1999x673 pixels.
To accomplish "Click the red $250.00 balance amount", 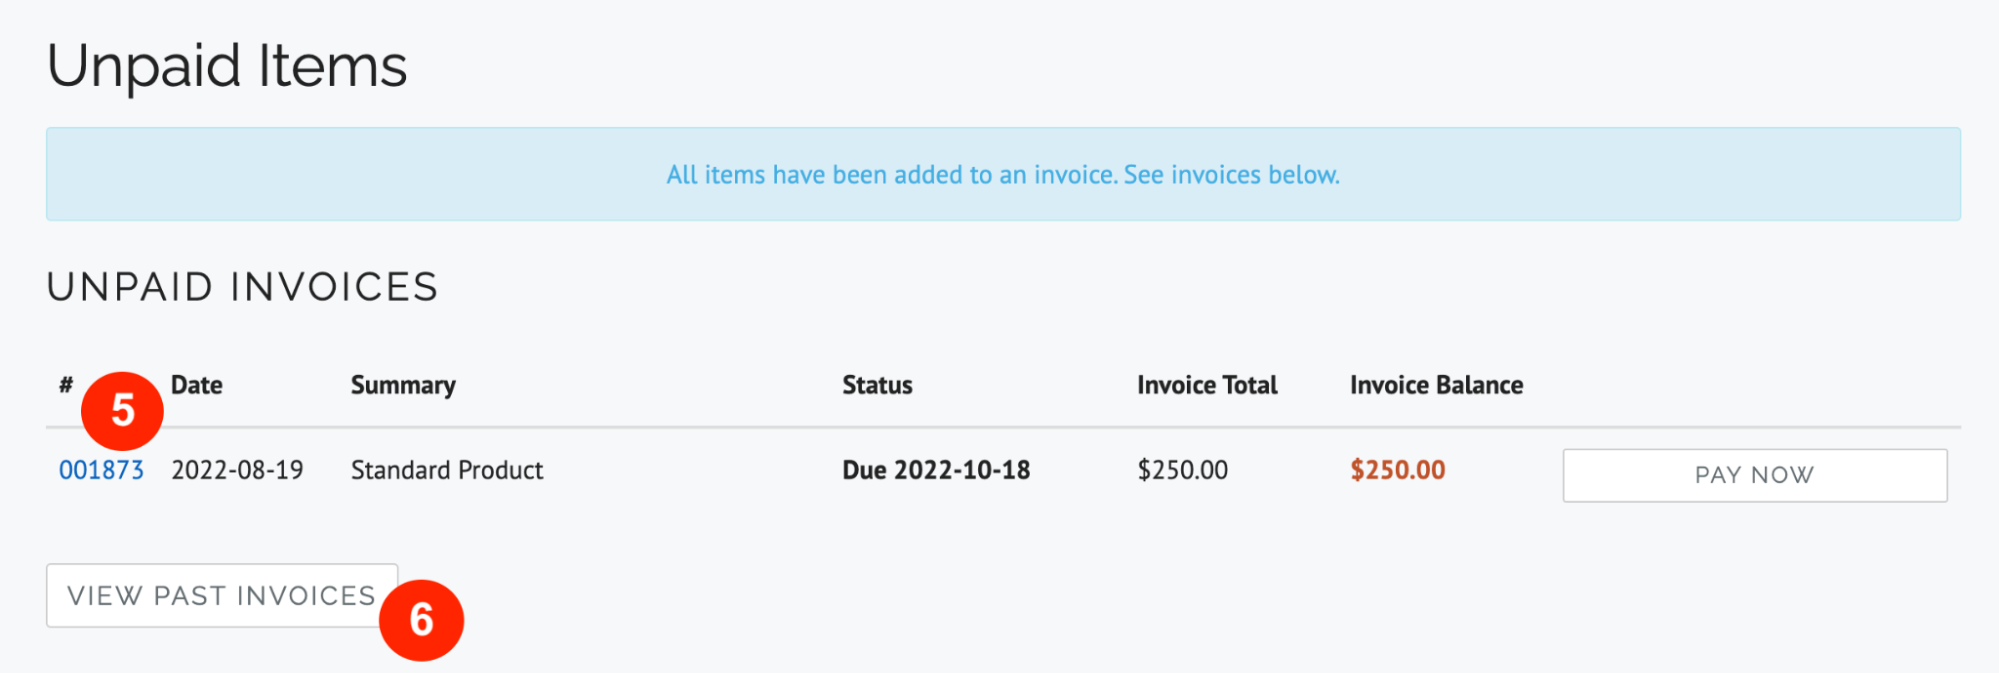I will pyautogui.click(x=1397, y=469).
